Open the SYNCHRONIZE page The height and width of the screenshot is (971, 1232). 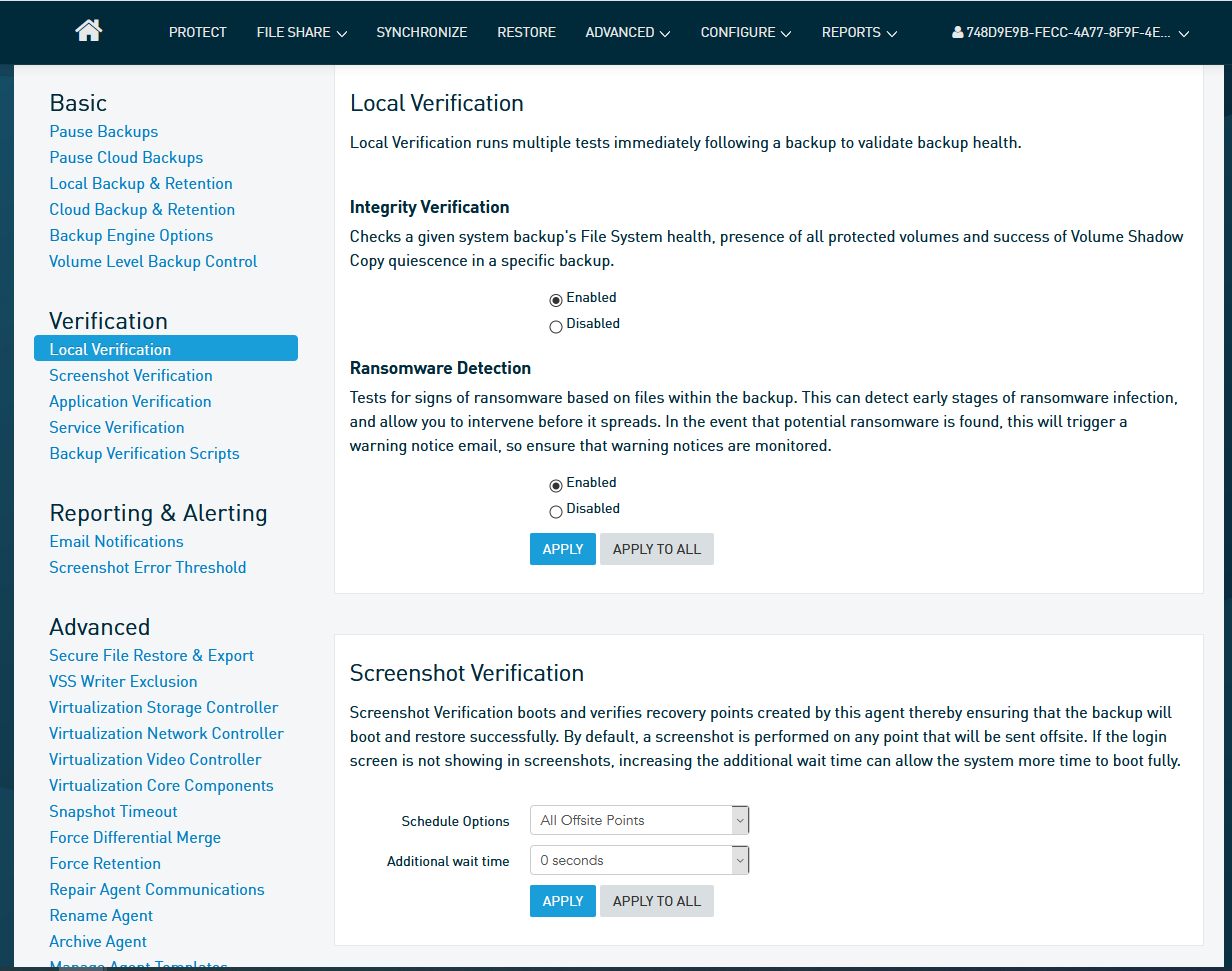[422, 32]
